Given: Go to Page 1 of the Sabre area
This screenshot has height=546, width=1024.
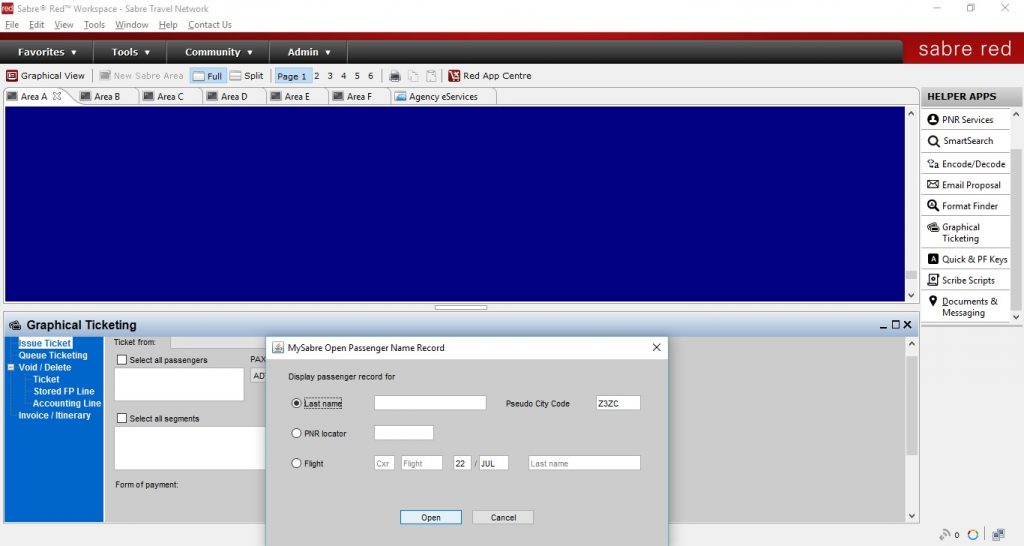Looking at the screenshot, I should coord(293,76).
